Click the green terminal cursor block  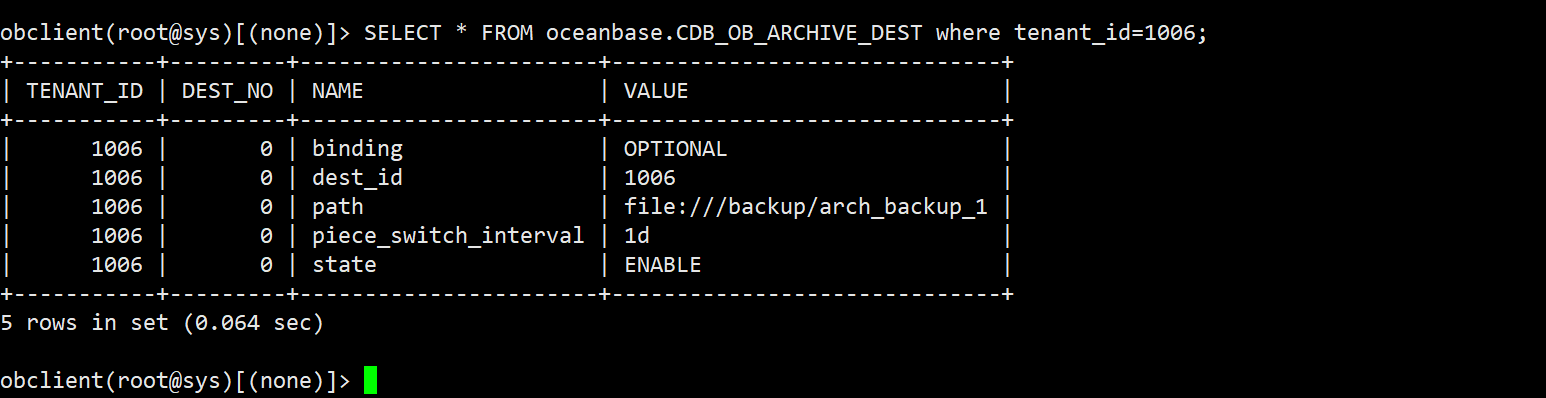coord(370,381)
